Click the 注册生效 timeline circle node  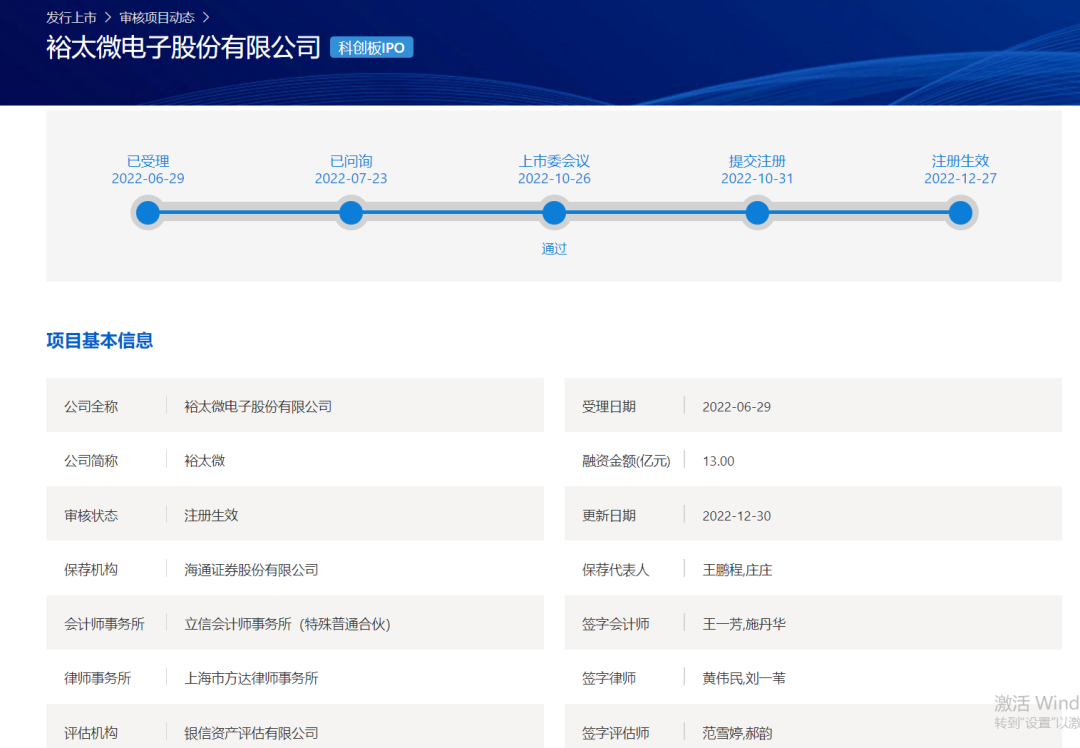(960, 213)
